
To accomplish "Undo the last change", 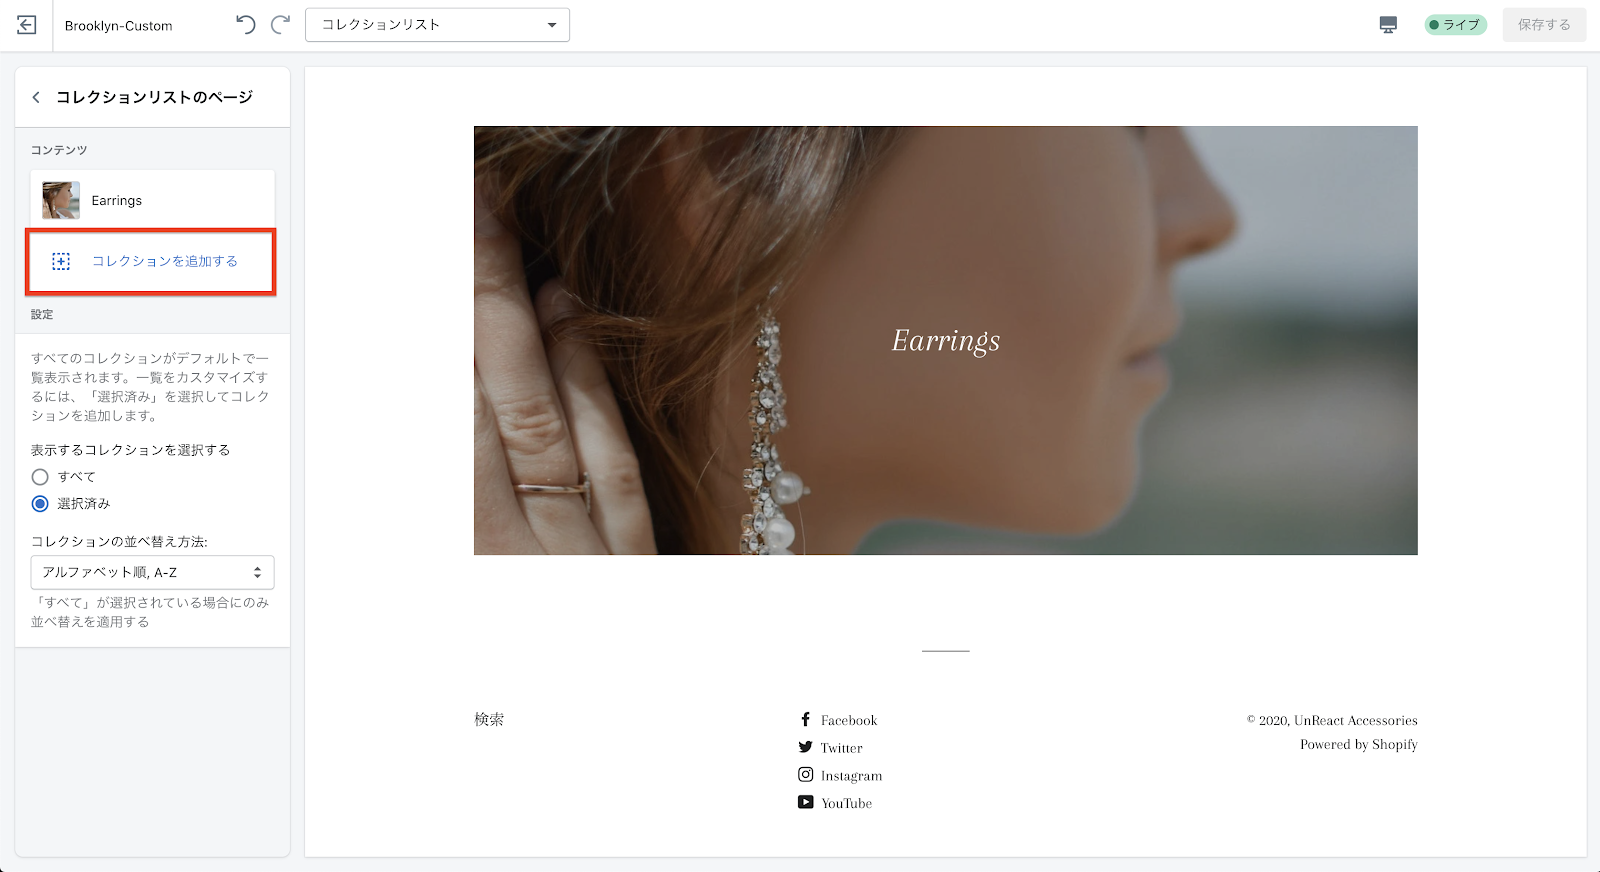I will (246, 25).
